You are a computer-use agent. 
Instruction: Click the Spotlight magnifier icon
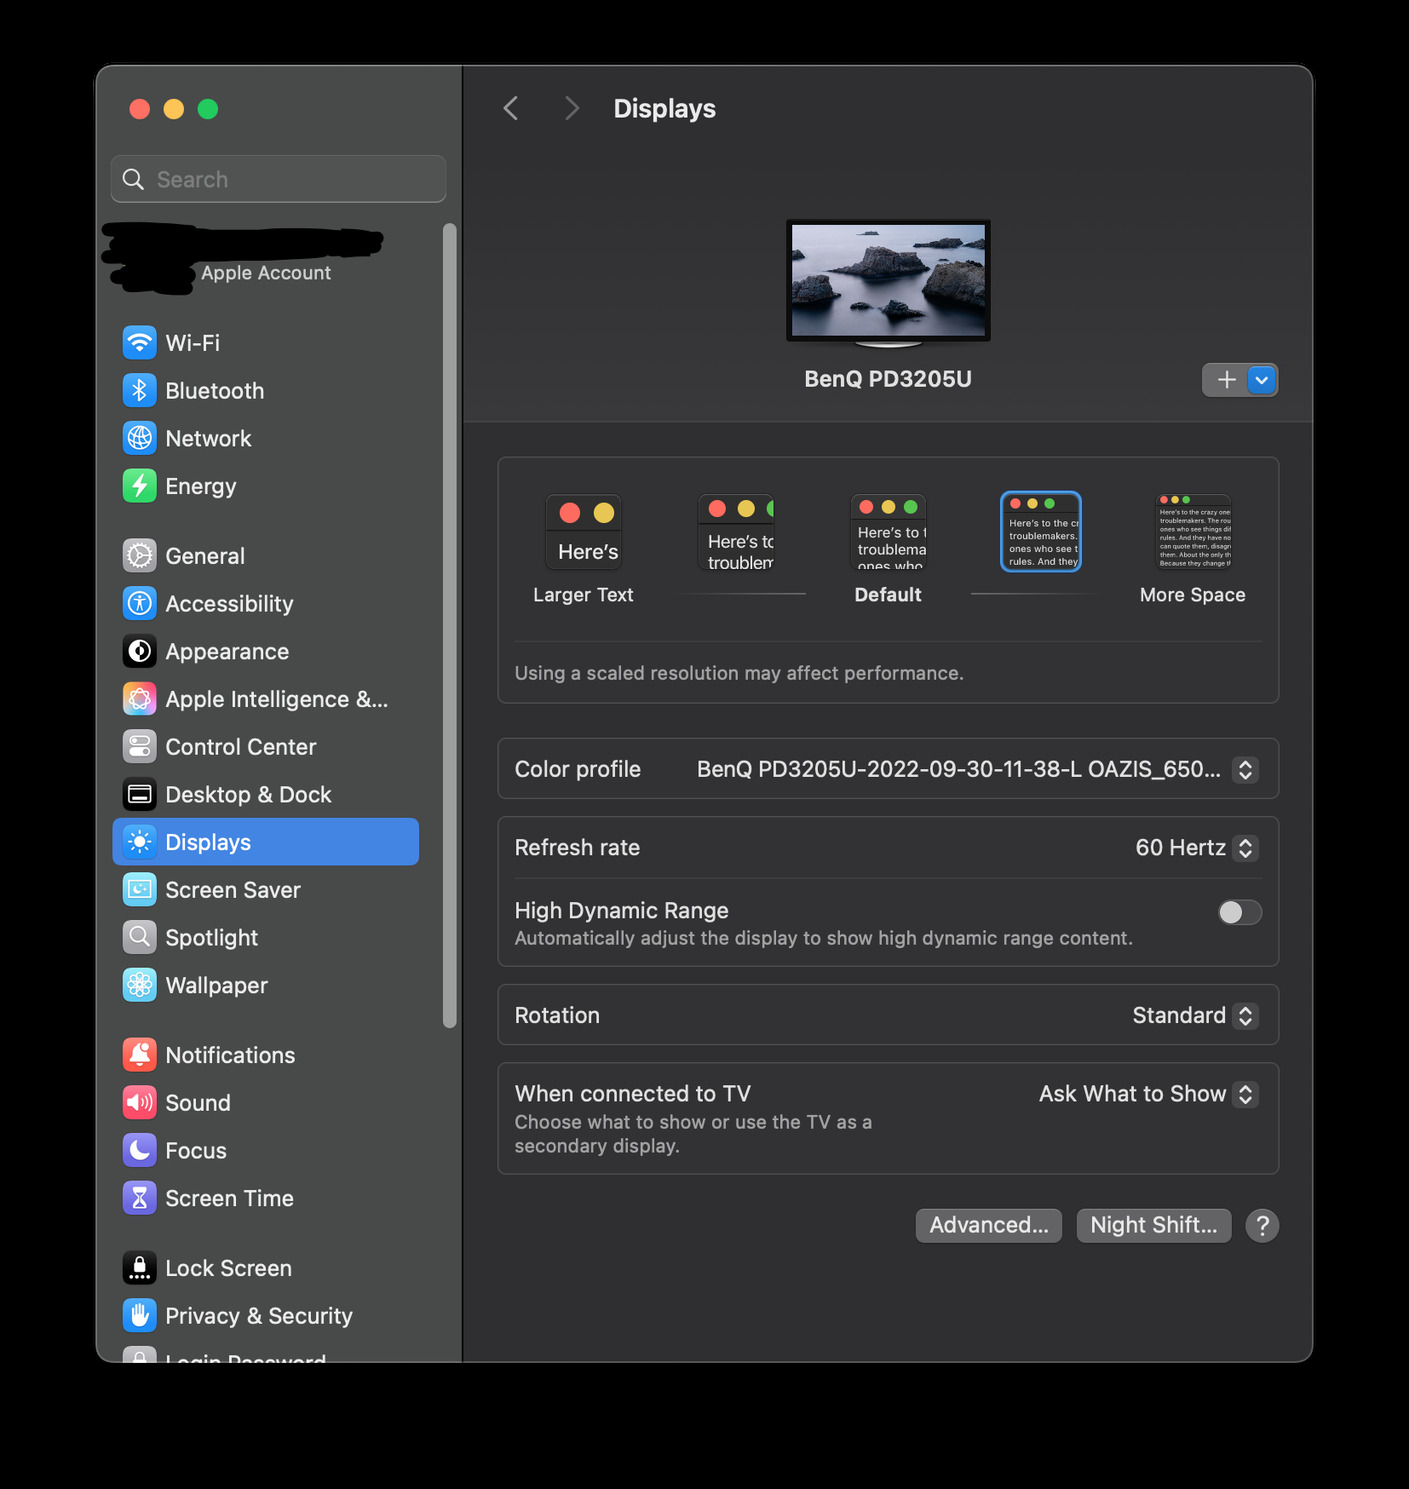(x=140, y=938)
